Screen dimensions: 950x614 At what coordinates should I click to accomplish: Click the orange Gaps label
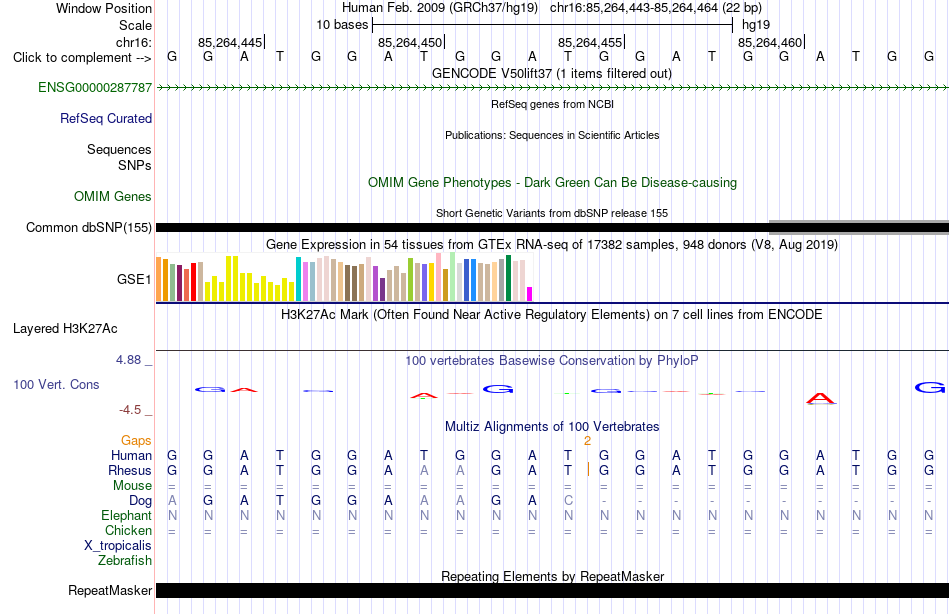coord(136,441)
